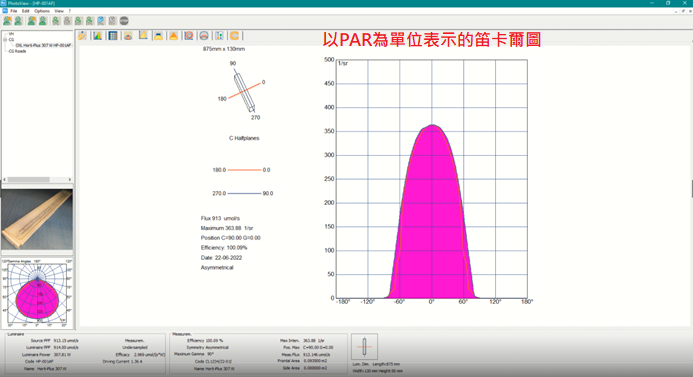Open the pencil edit icon in the view toolbar
The height and width of the screenshot is (377, 693).
83,36
